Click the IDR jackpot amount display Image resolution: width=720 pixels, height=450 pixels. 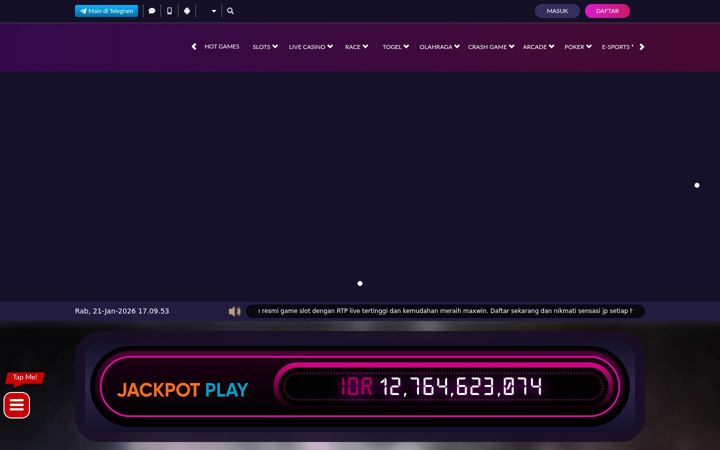[441, 387]
